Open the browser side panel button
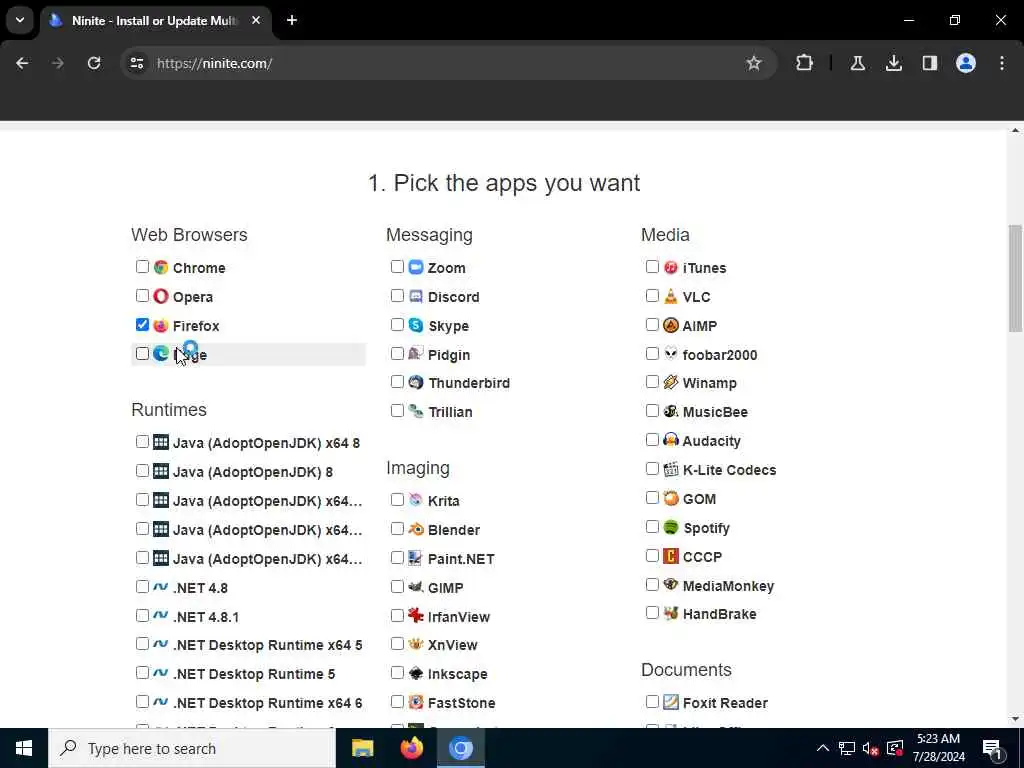Viewport: 1024px width, 768px height. [930, 63]
